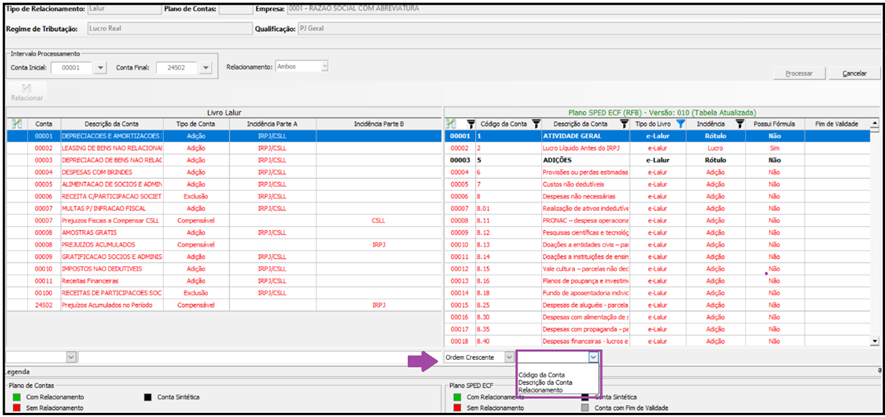Click Tipo de Conta column header
This screenshot has height=417, width=885.
coord(196,124)
